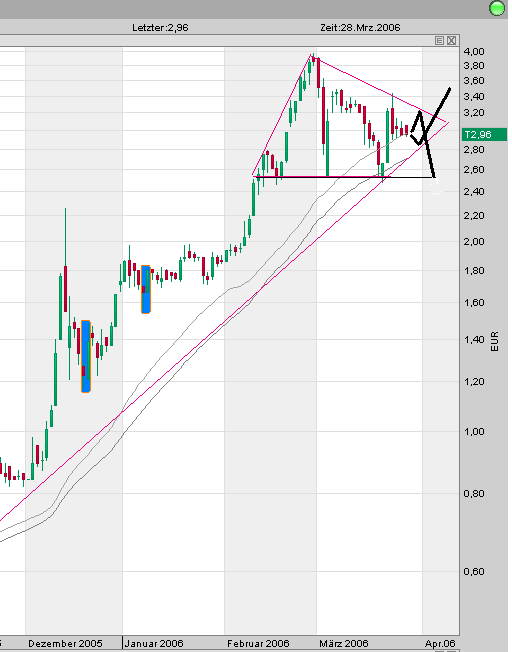Viewport: 512px width, 652px height.
Task: Close the chart panel with X icon
Action: [452, 40]
